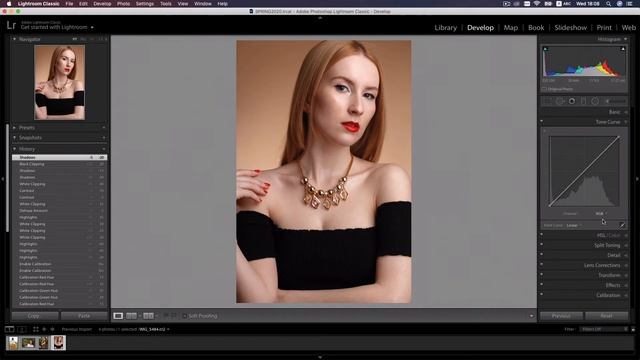The width and height of the screenshot is (640, 360).
Task: Switch to Before/After top-bottom view
Action: 149,316
